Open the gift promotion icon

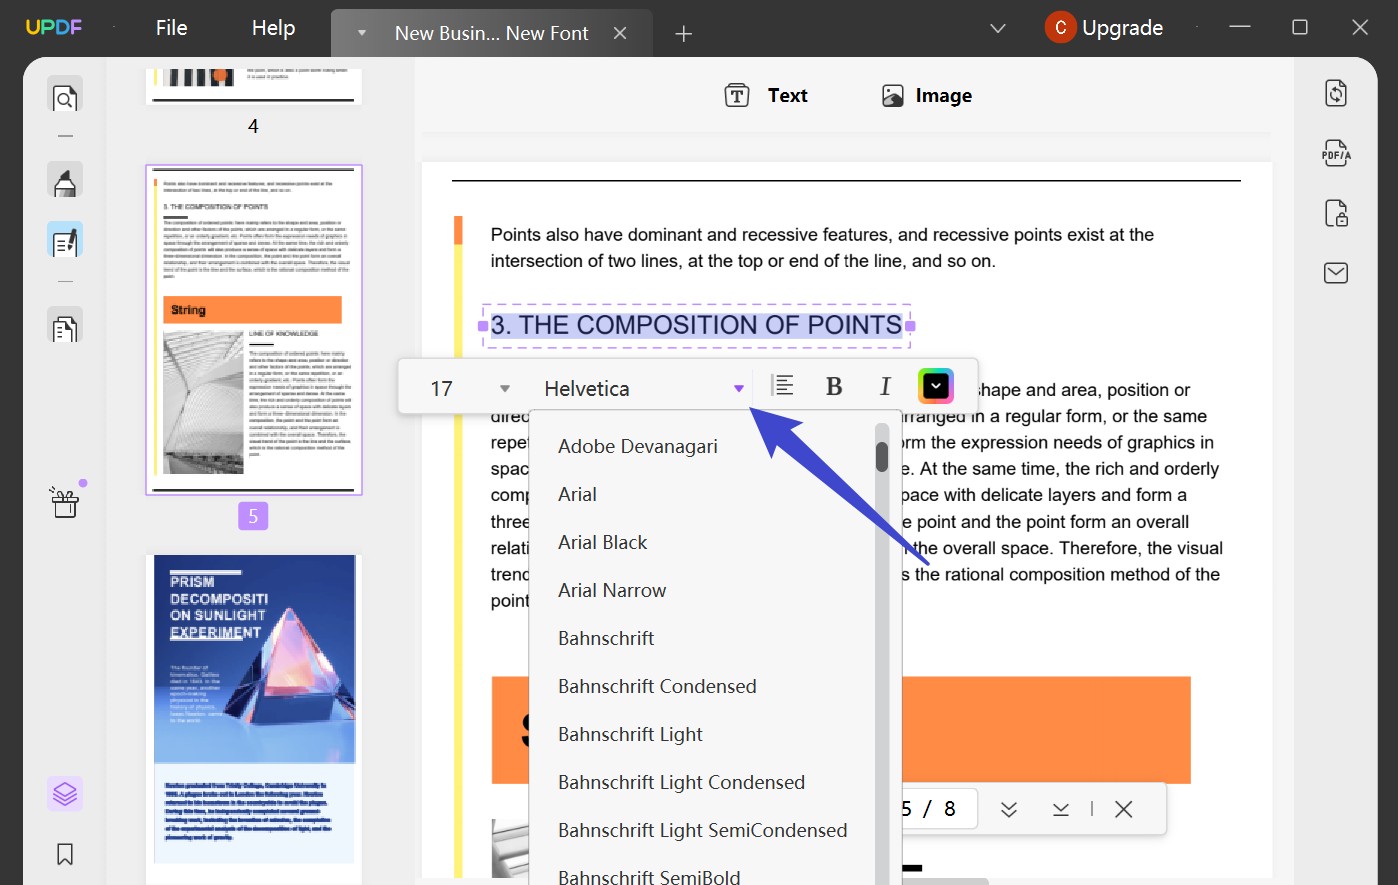click(x=64, y=502)
